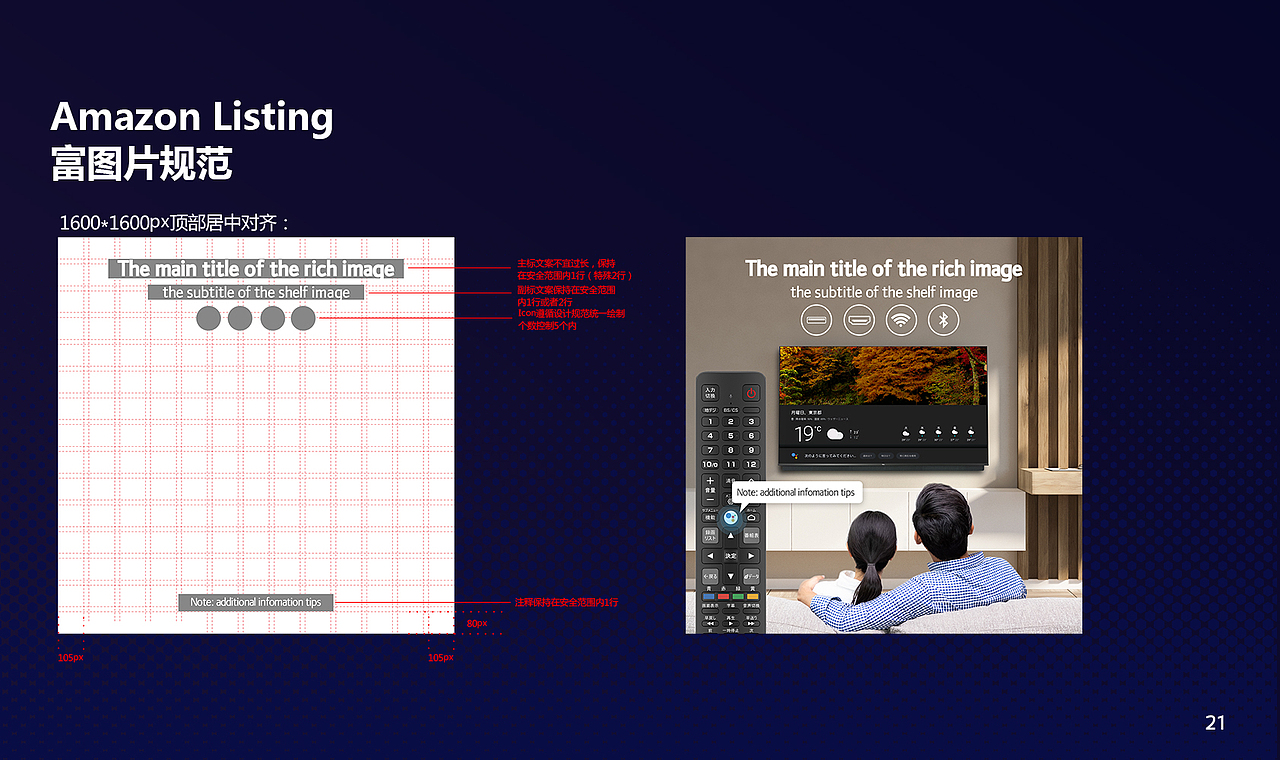Tap the 番組表 guide button on the remote

tap(751, 534)
